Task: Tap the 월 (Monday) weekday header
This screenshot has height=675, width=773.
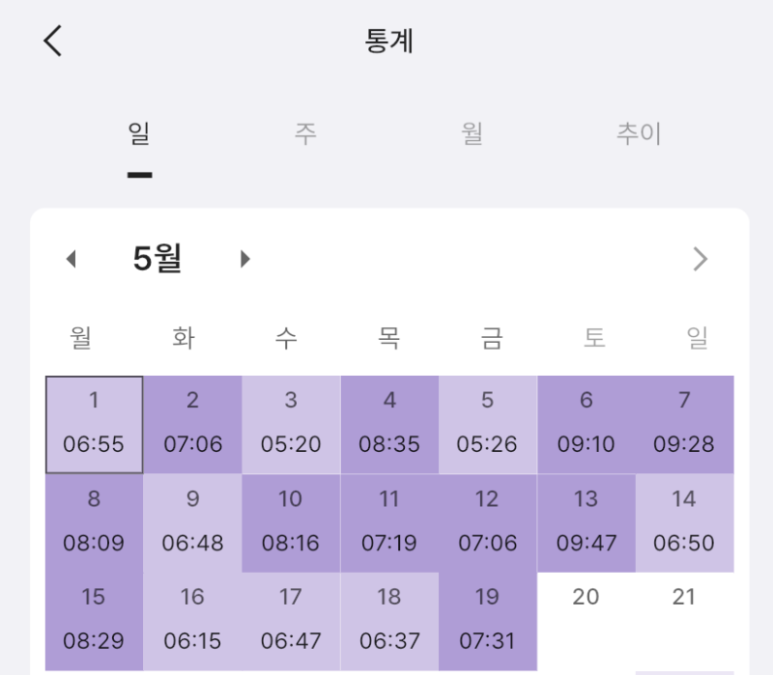Action: point(81,338)
